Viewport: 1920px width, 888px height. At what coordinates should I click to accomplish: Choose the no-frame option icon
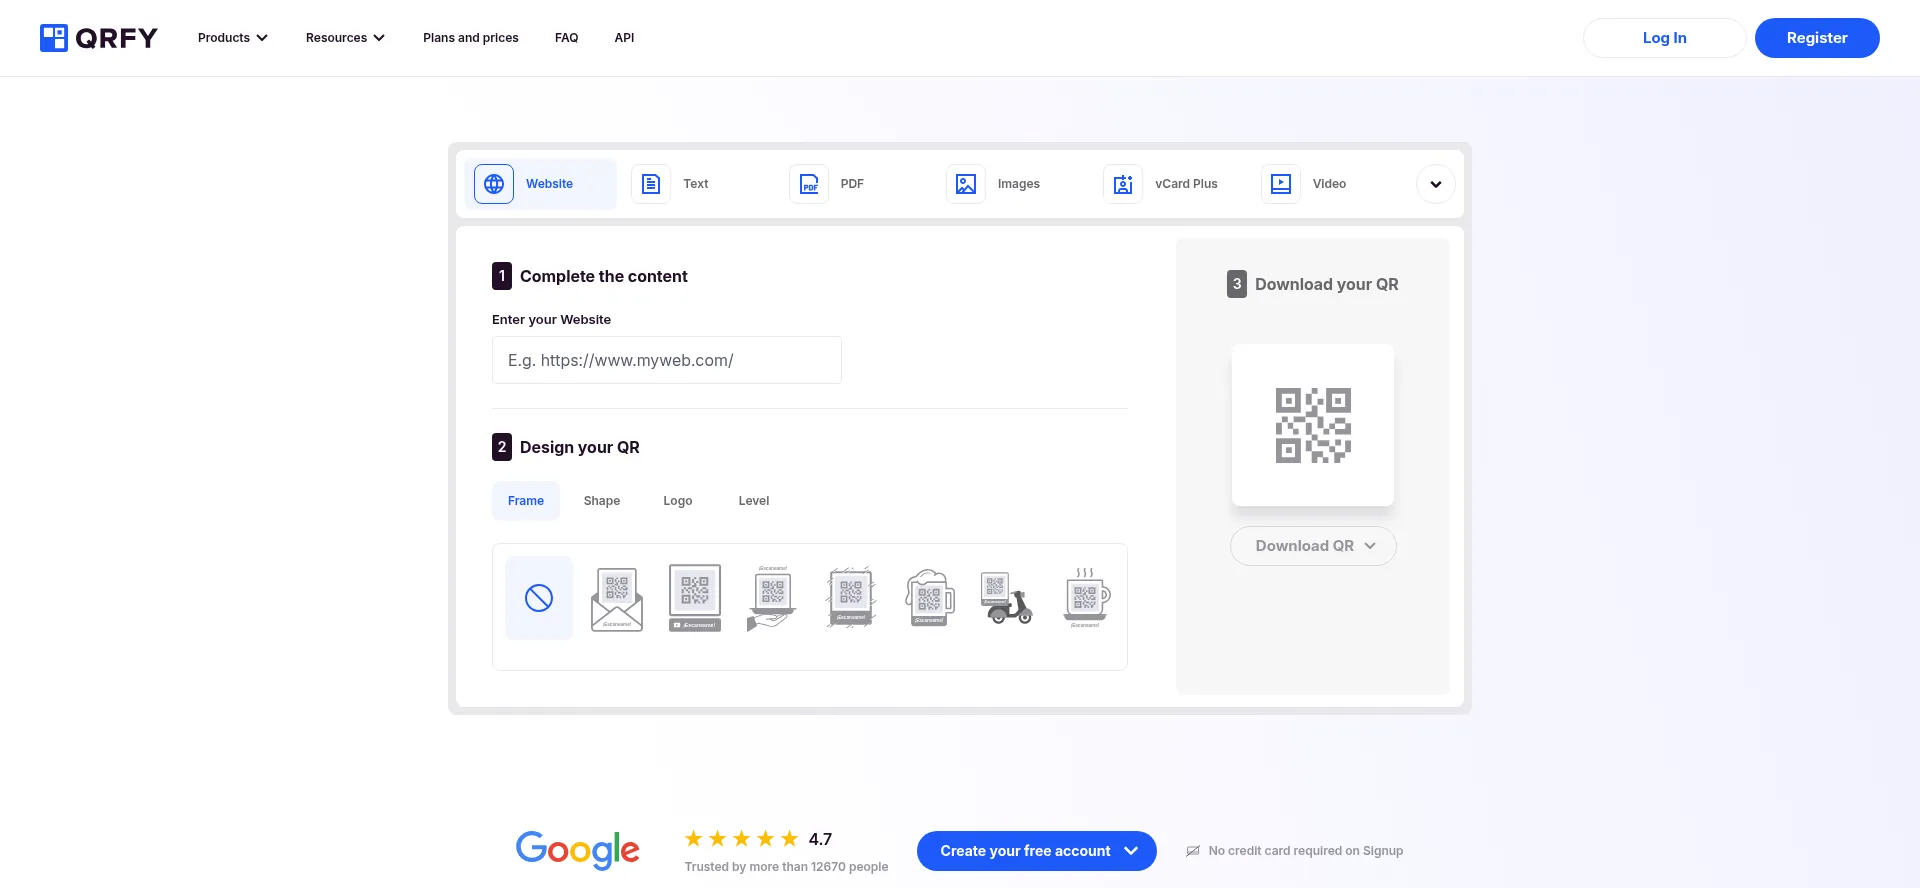point(539,598)
